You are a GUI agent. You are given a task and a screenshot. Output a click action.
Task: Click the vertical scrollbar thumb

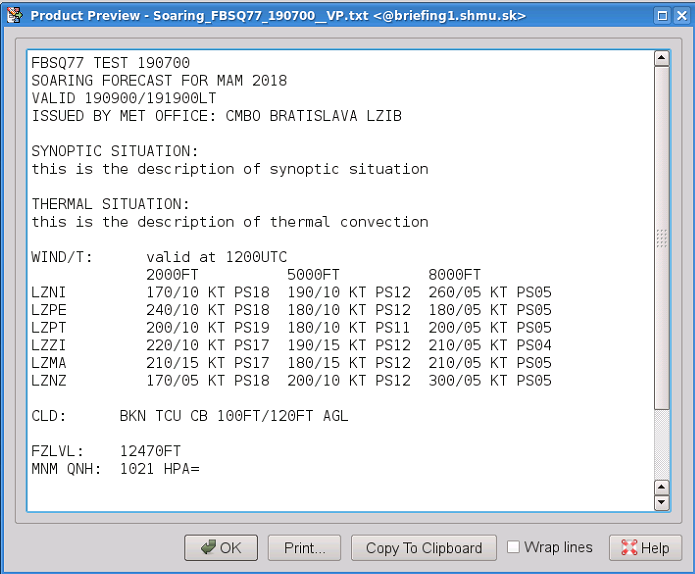click(662, 238)
